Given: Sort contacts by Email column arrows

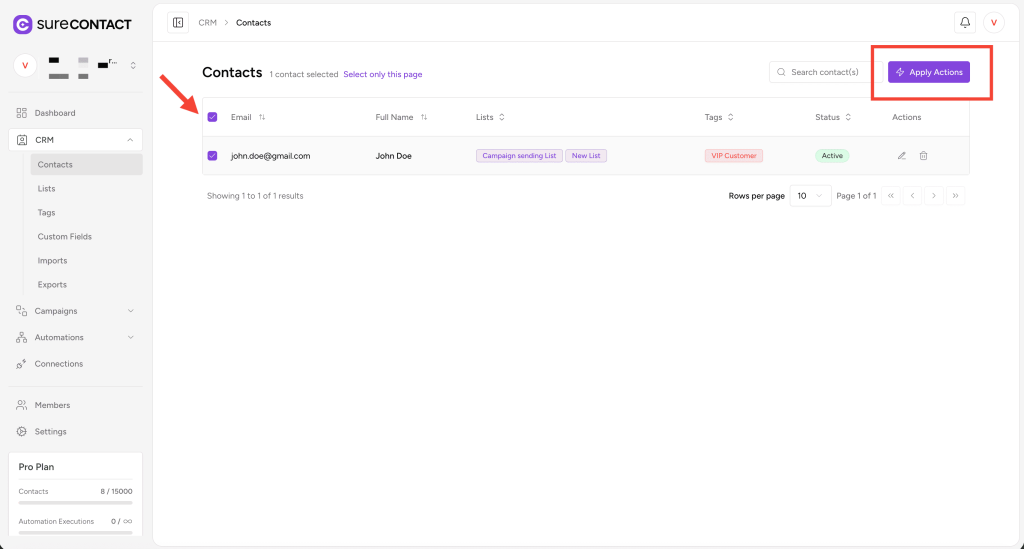Looking at the screenshot, I should click(x=262, y=117).
